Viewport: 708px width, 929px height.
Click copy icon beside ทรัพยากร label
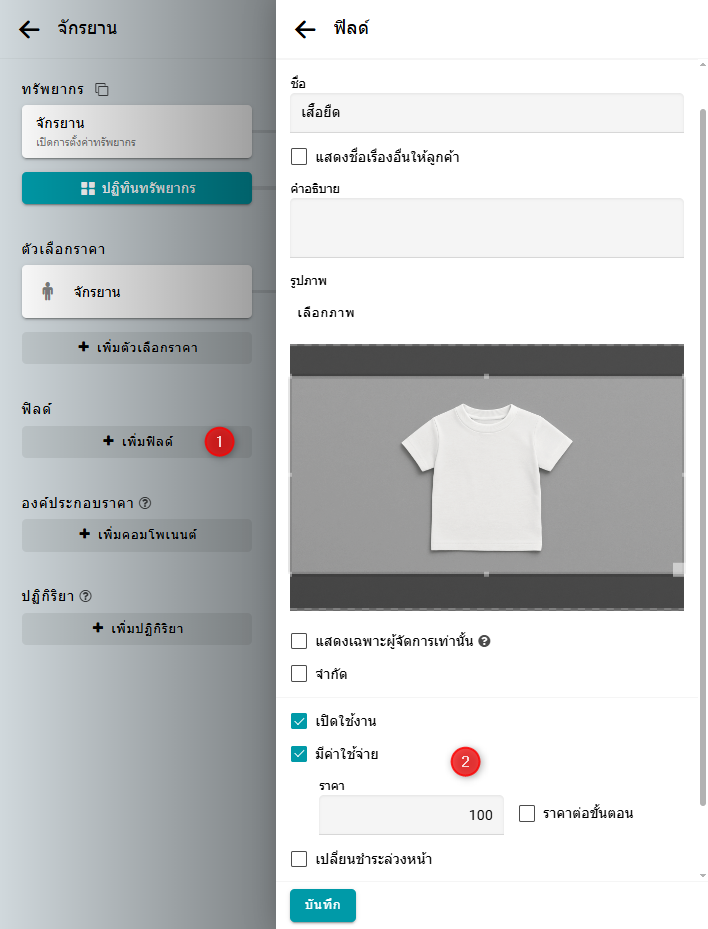[102, 90]
